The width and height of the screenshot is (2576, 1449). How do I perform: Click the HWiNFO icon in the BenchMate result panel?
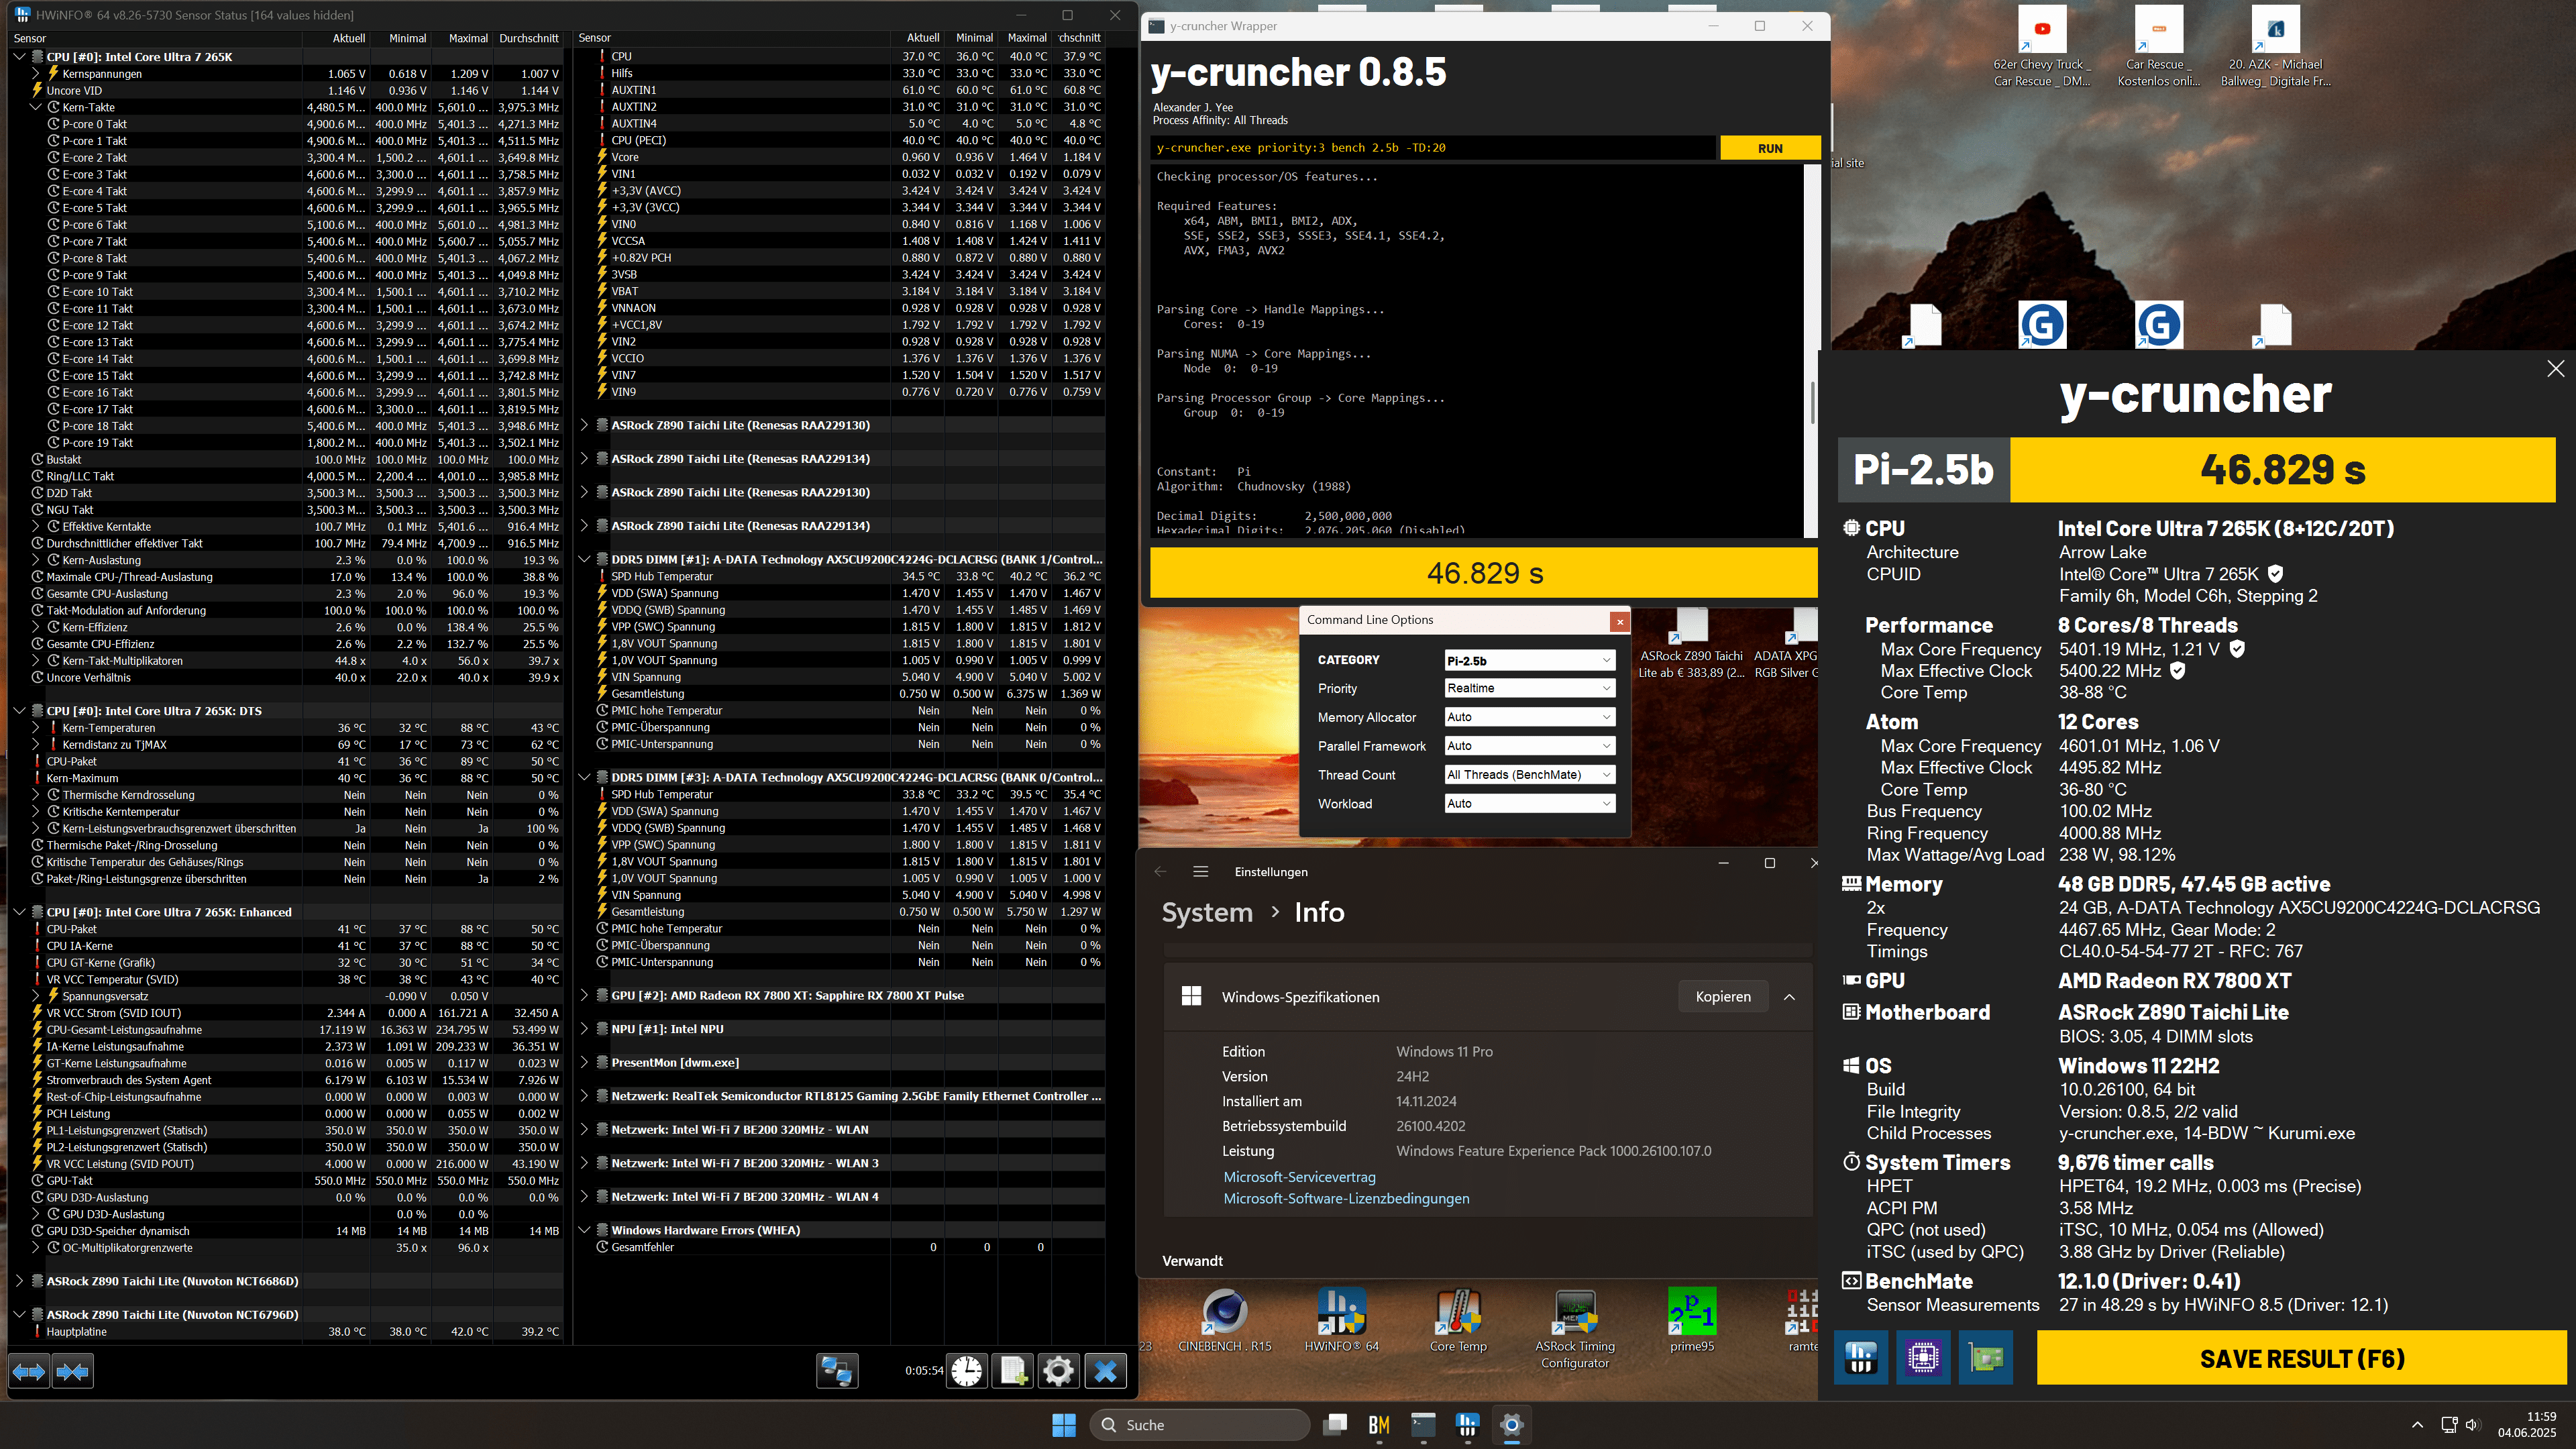(x=1861, y=1357)
